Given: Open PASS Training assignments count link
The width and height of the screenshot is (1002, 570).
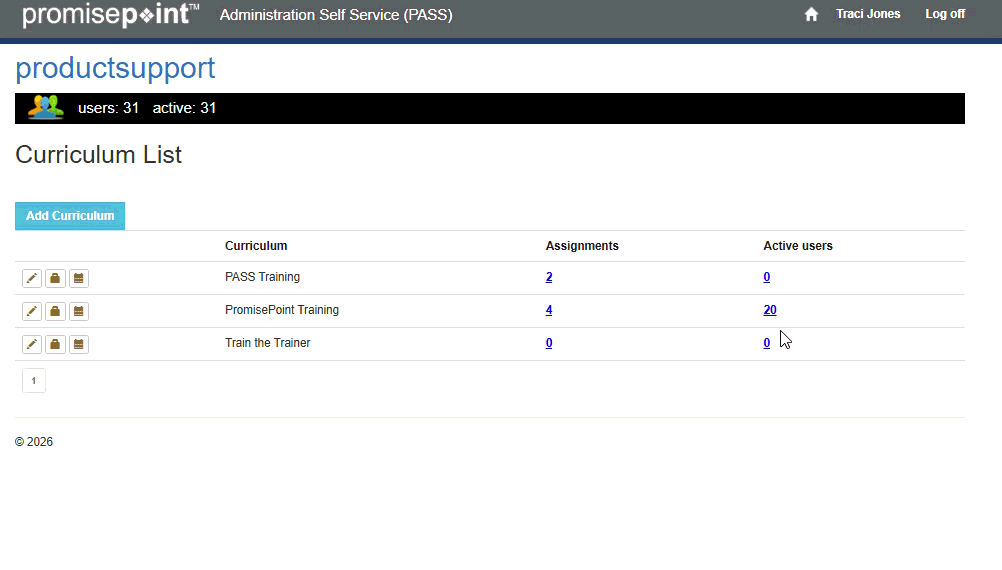Looking at the screenshot, I should [549, 277].
